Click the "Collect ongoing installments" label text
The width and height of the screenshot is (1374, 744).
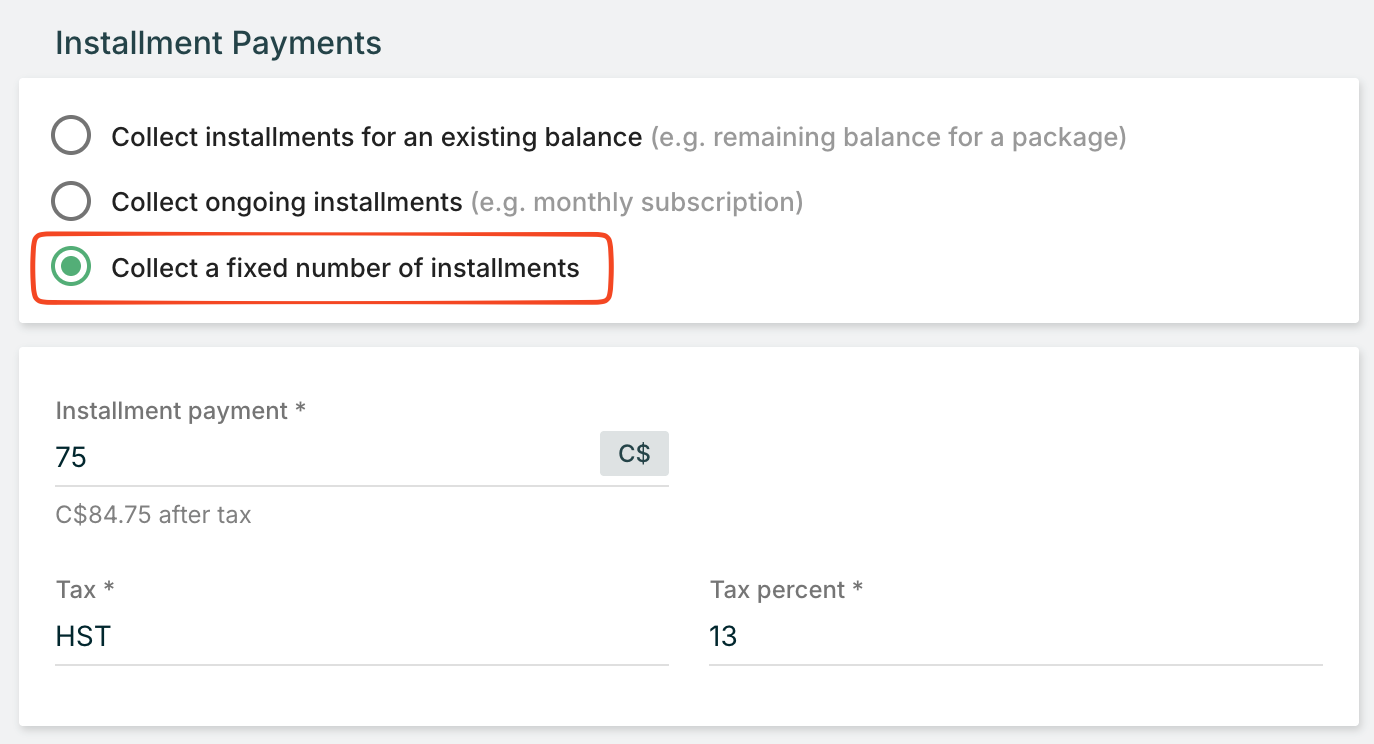286,202
